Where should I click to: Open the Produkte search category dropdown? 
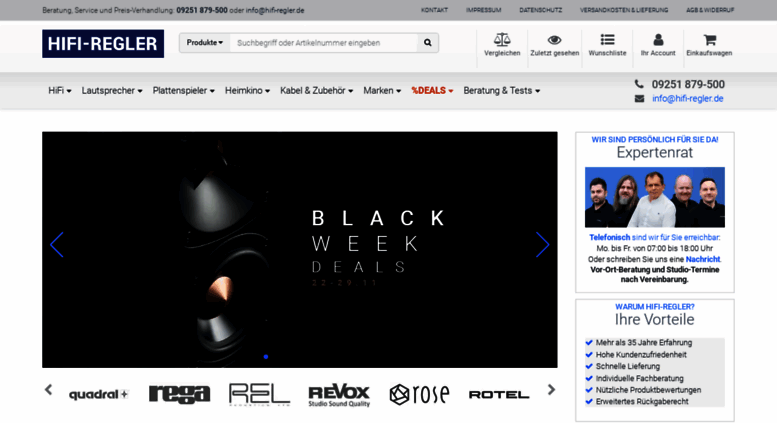pyautogui.click(x=205, y=43)
